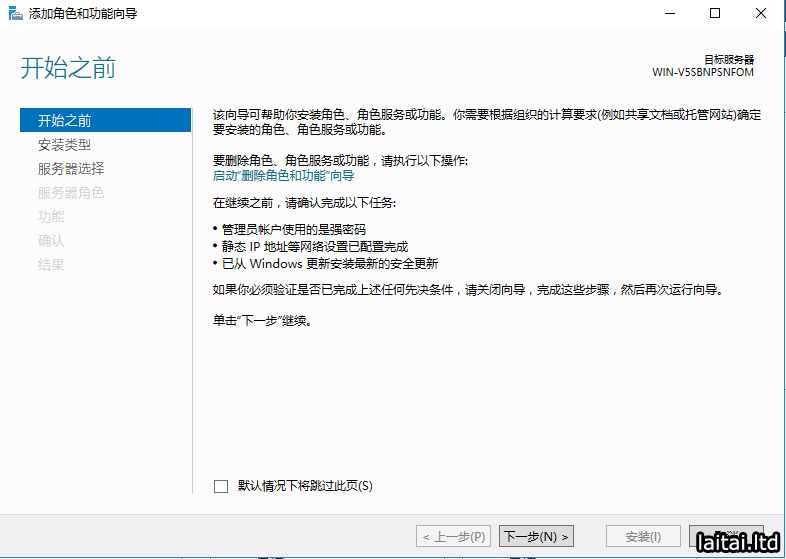Click the disabled 安装(I) button
Image resolution: width=786 pixels, height=559 pixels.
(643, 537)
